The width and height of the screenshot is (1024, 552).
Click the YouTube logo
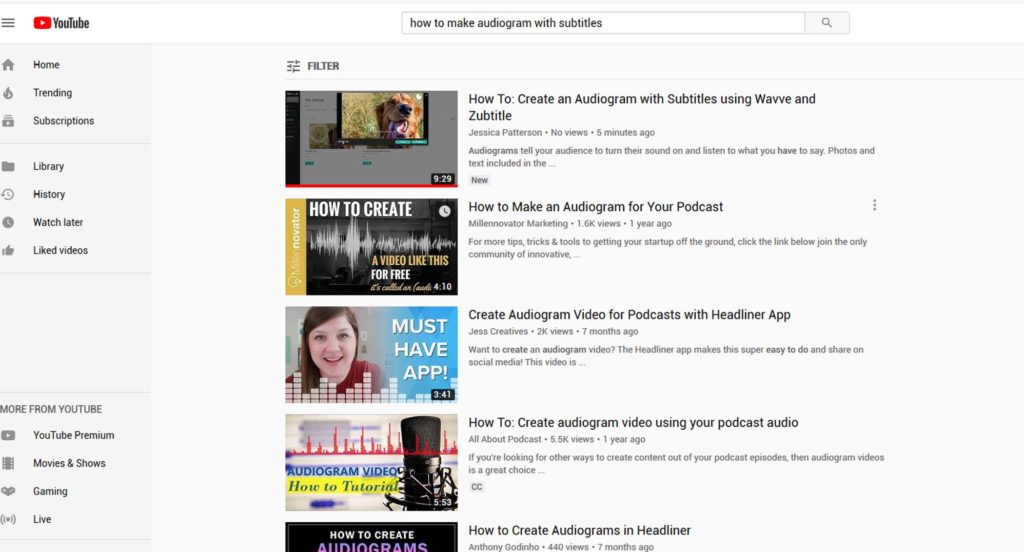tap(61, 23)
